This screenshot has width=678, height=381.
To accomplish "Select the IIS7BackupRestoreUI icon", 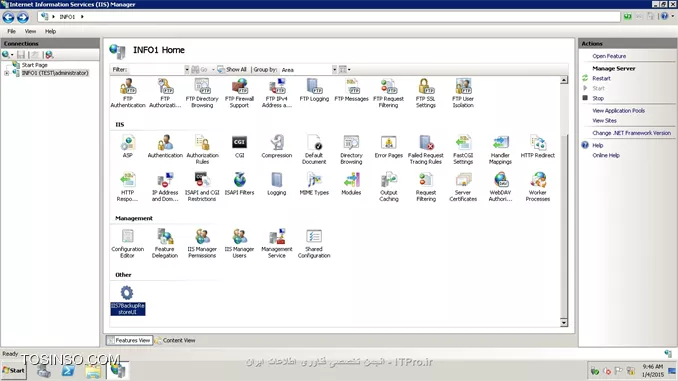I will coord(128,300).
